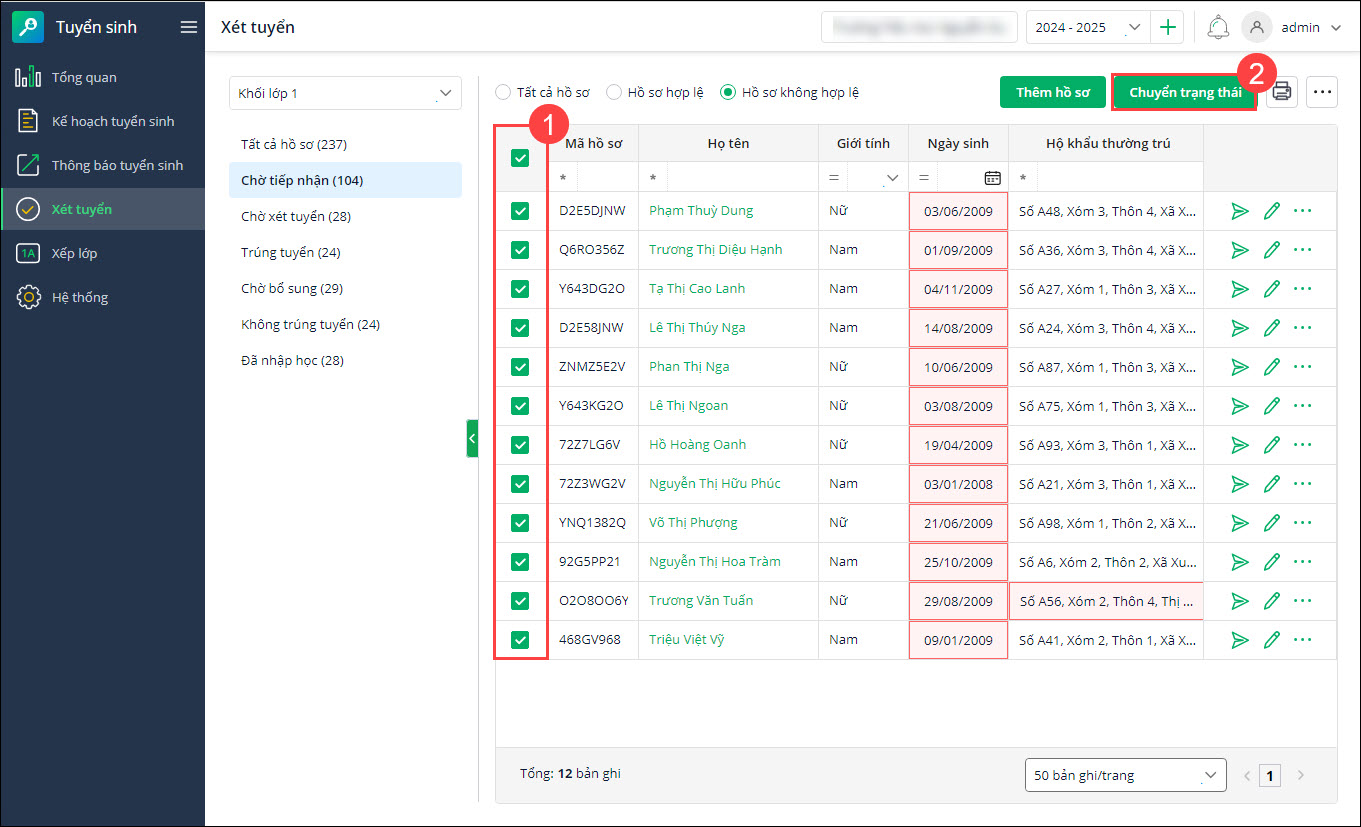
Task: Click the Chuyển trạng thái button
Action: pyautogui.click(x=1185, y=92)
